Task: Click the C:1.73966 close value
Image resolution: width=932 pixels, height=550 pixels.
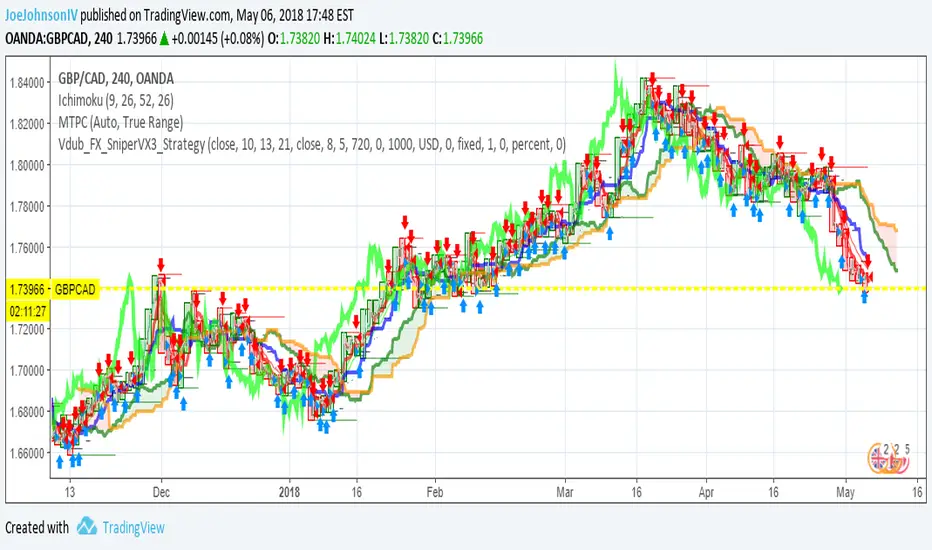Action: [x=458, y=39]
